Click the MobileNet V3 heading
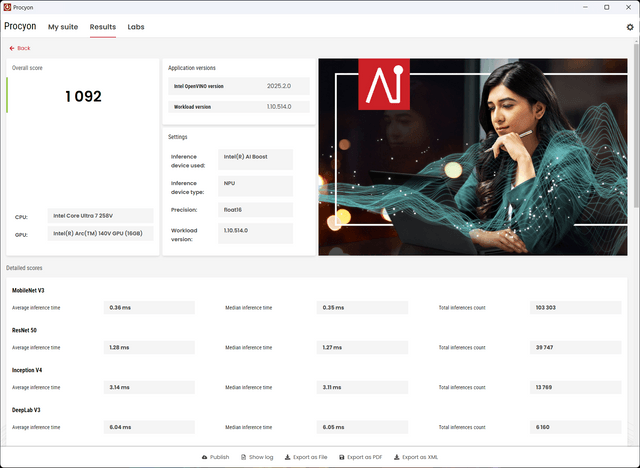The height and width of the screenshot is (468, 640). [28, 291]
